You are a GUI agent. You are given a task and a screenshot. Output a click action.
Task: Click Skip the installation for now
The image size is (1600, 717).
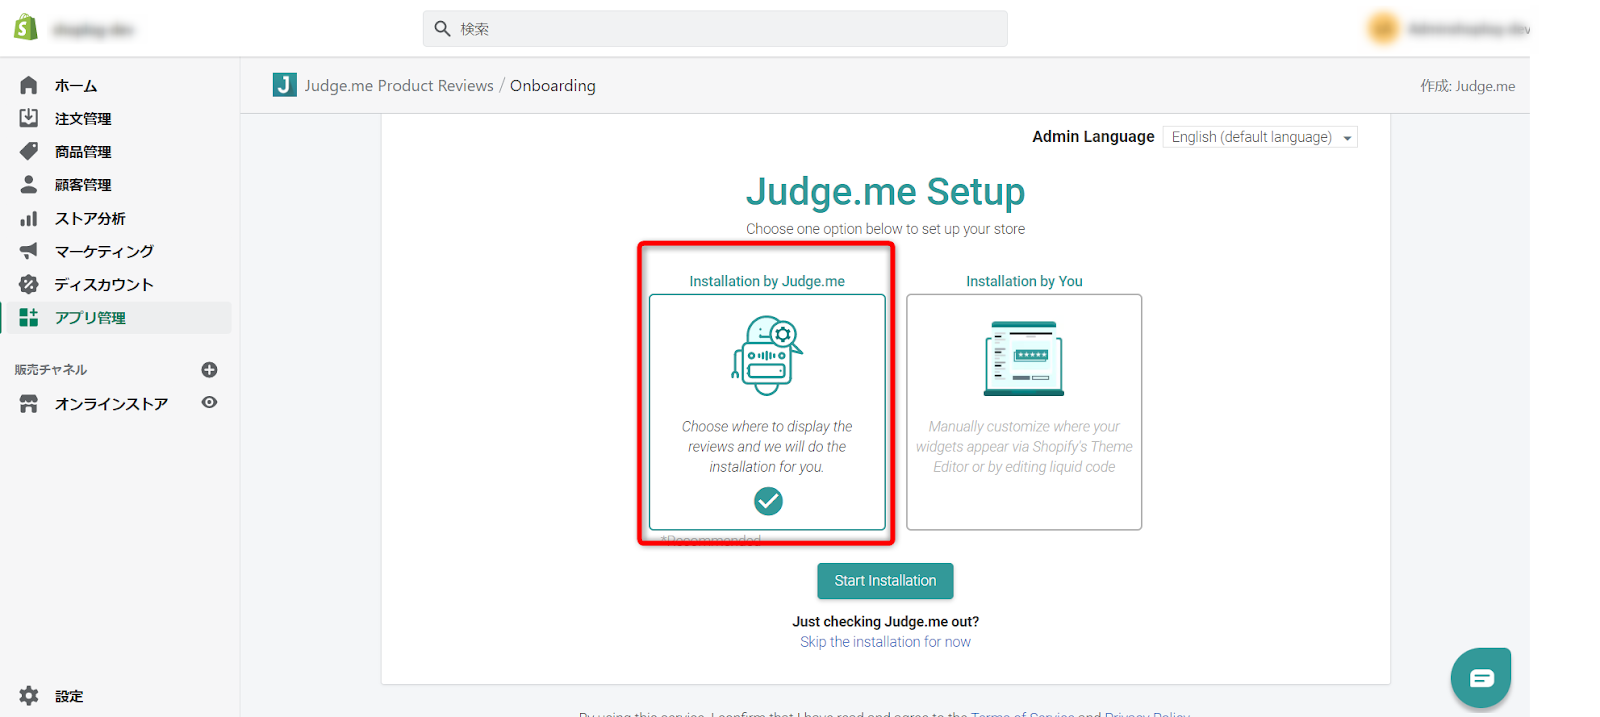click(885, 642)
